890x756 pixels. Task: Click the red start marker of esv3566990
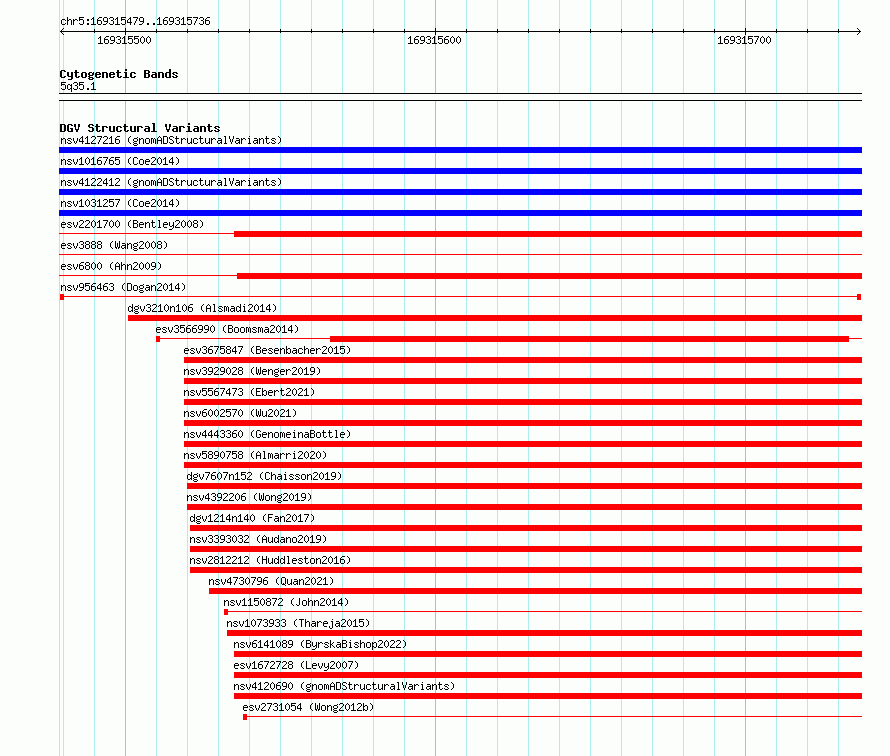(x=158, y=339)
